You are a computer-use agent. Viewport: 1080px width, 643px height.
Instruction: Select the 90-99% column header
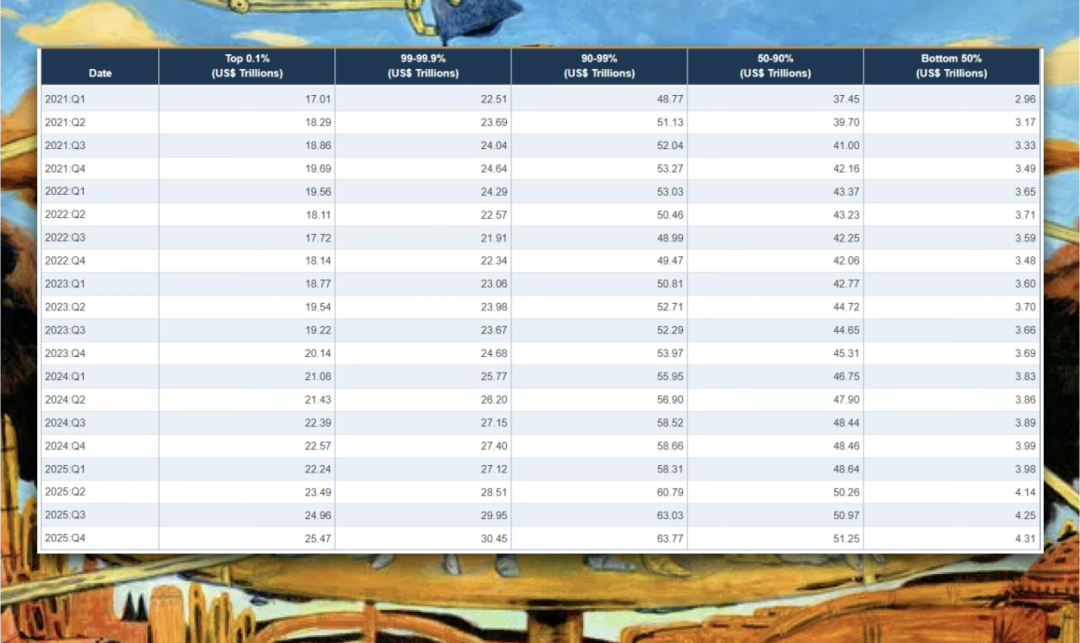coord(599,67)
